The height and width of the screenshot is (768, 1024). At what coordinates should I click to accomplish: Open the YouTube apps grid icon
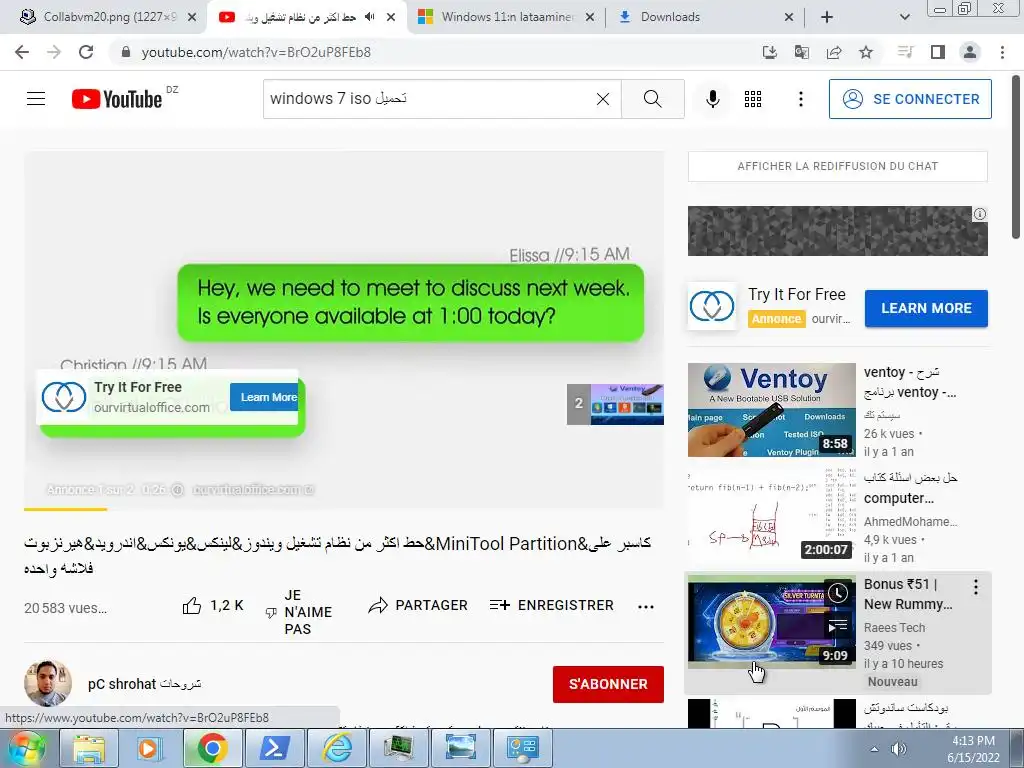(x=753, y=99)
